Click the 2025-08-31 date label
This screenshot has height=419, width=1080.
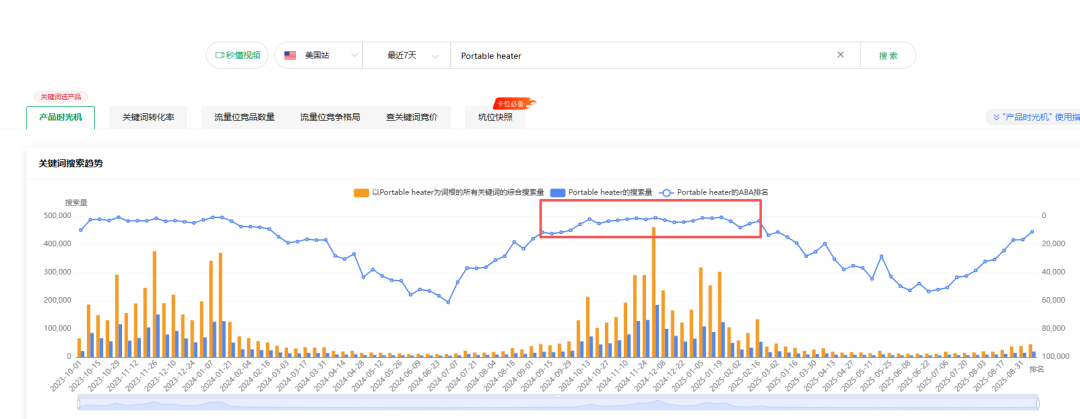(x=1009, y=376)
